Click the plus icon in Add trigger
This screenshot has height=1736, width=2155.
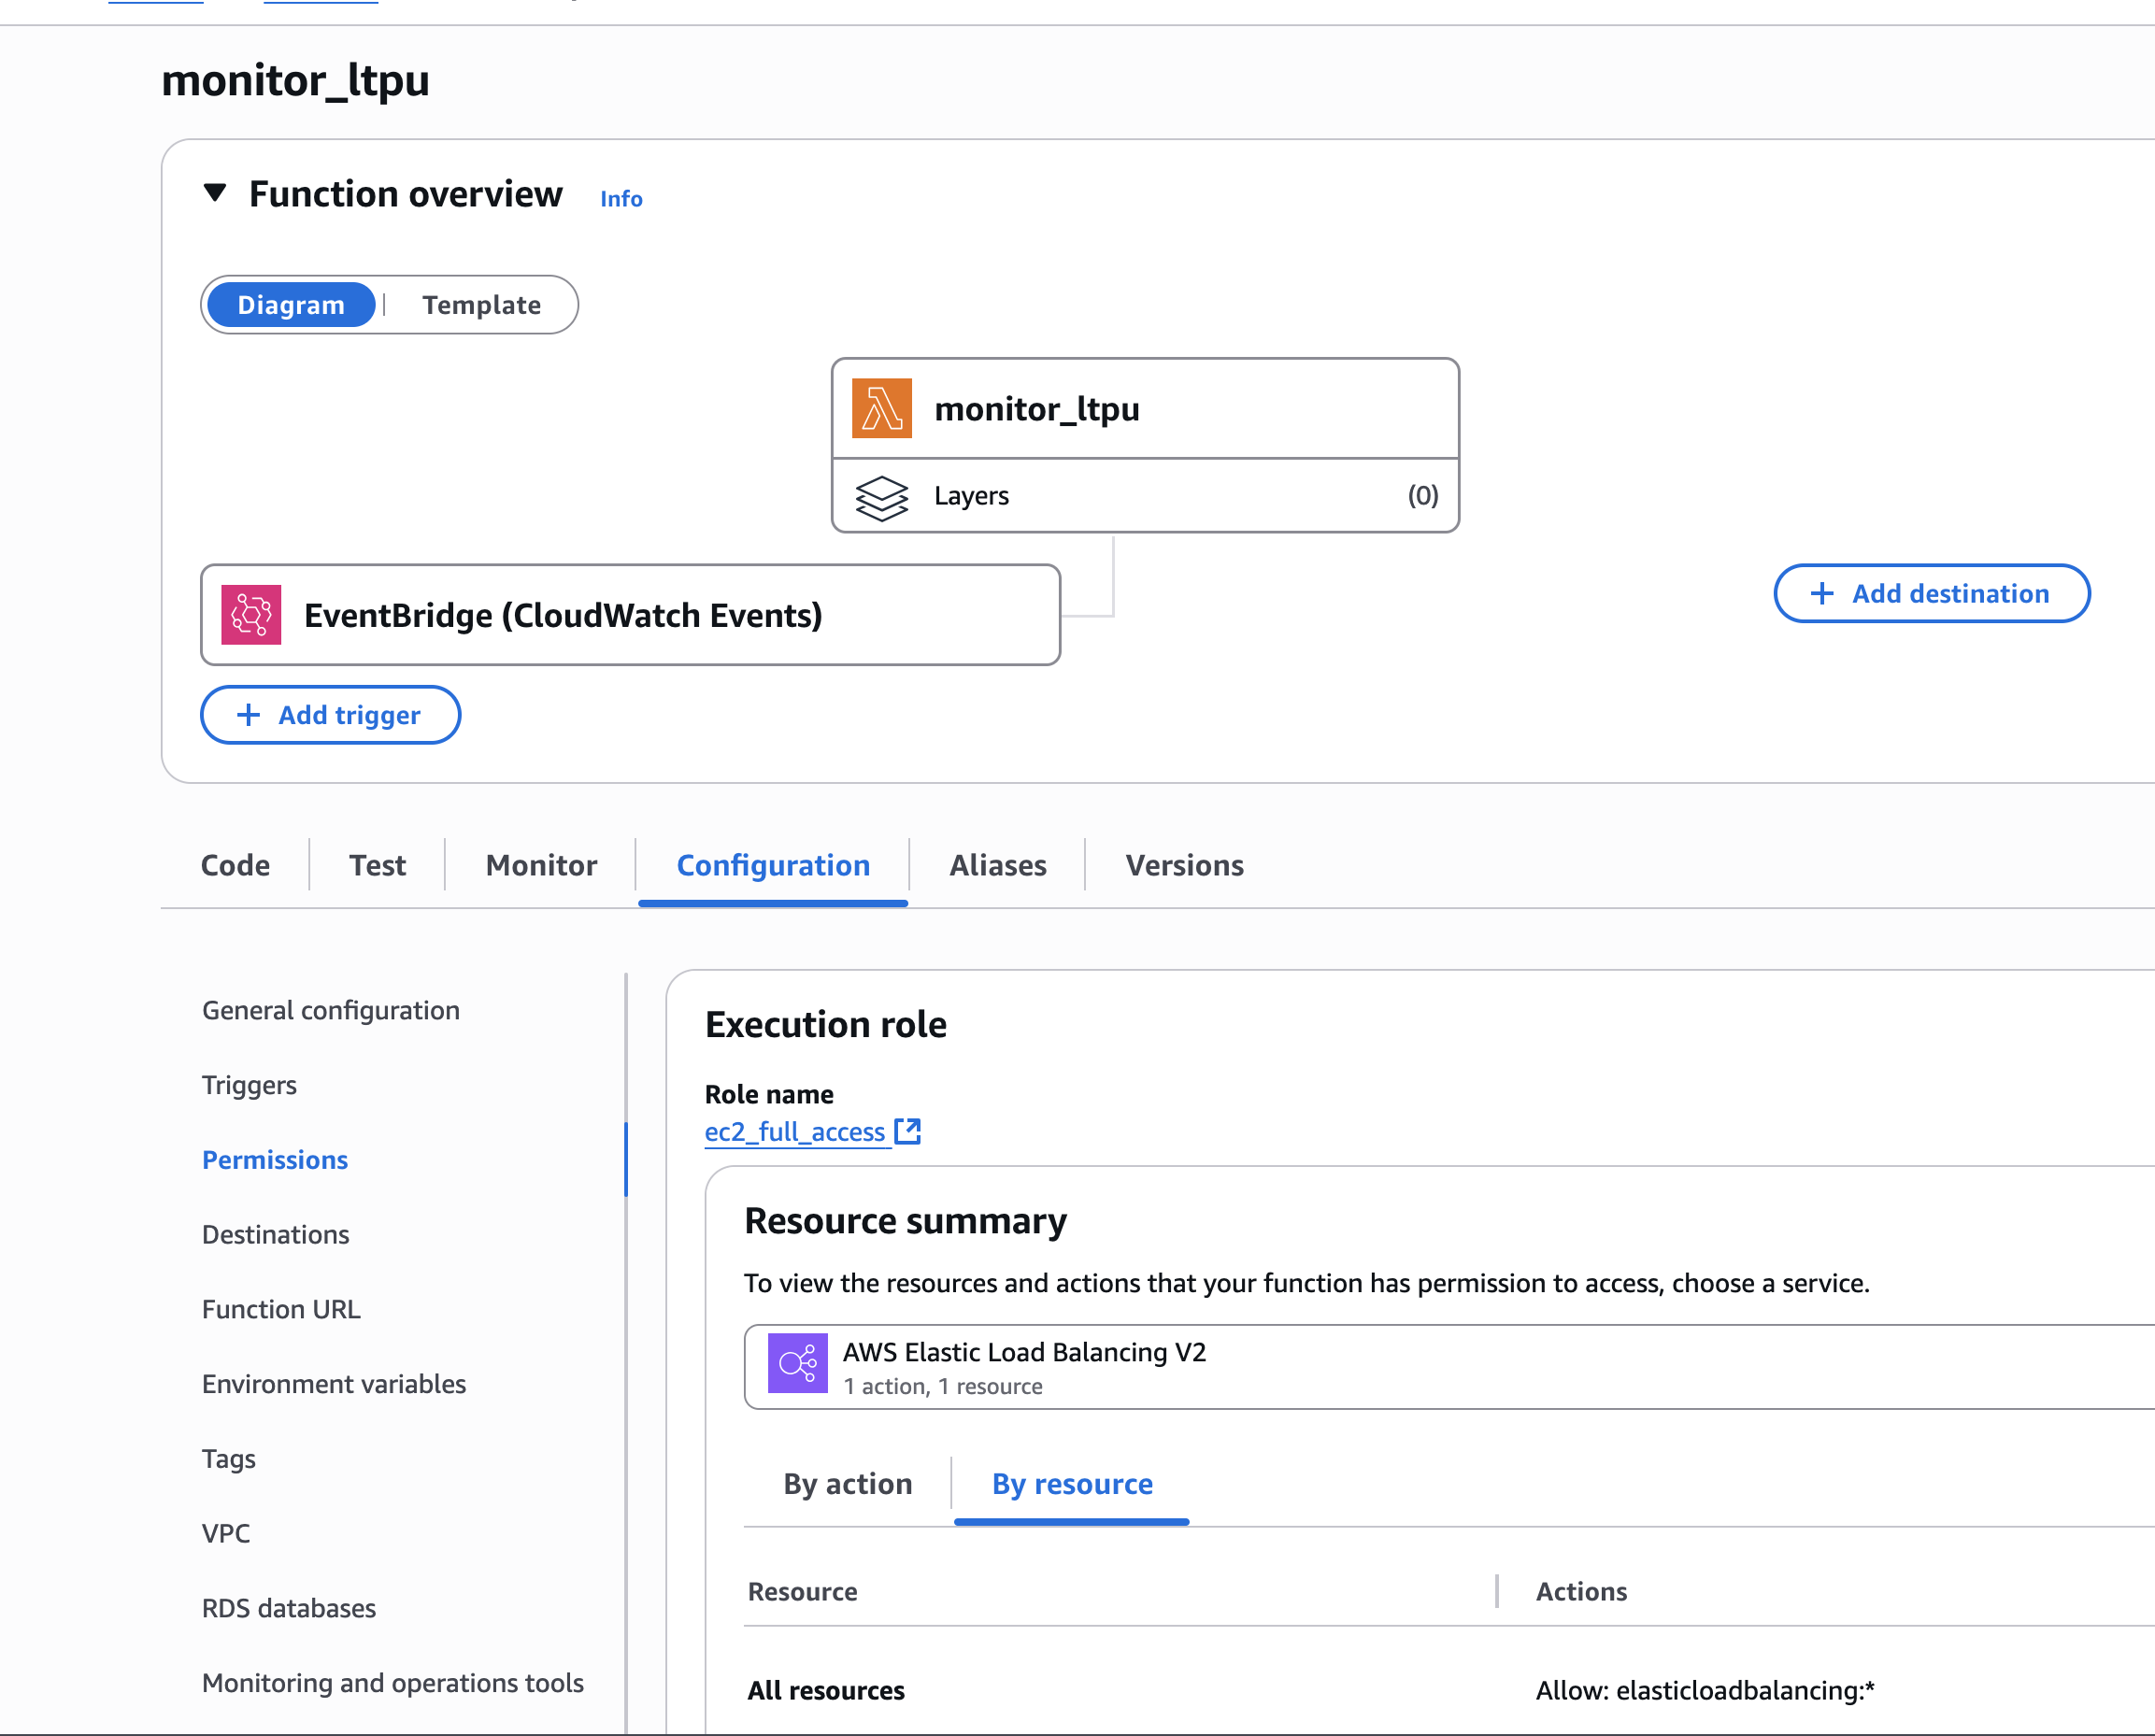pos(248,715)
